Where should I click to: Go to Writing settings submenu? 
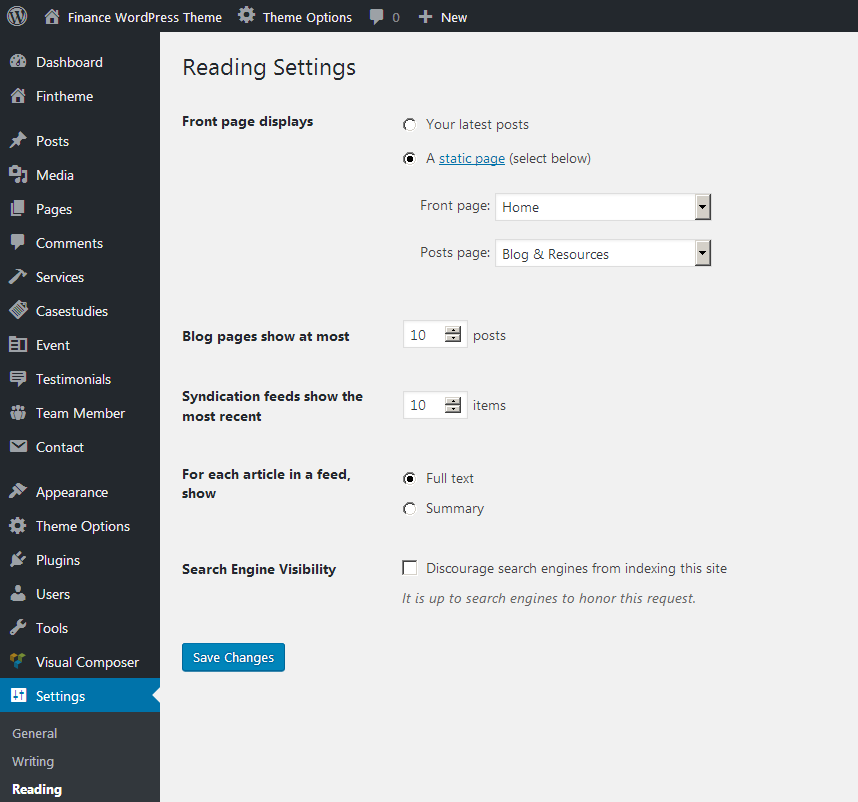tap(33, 761)
